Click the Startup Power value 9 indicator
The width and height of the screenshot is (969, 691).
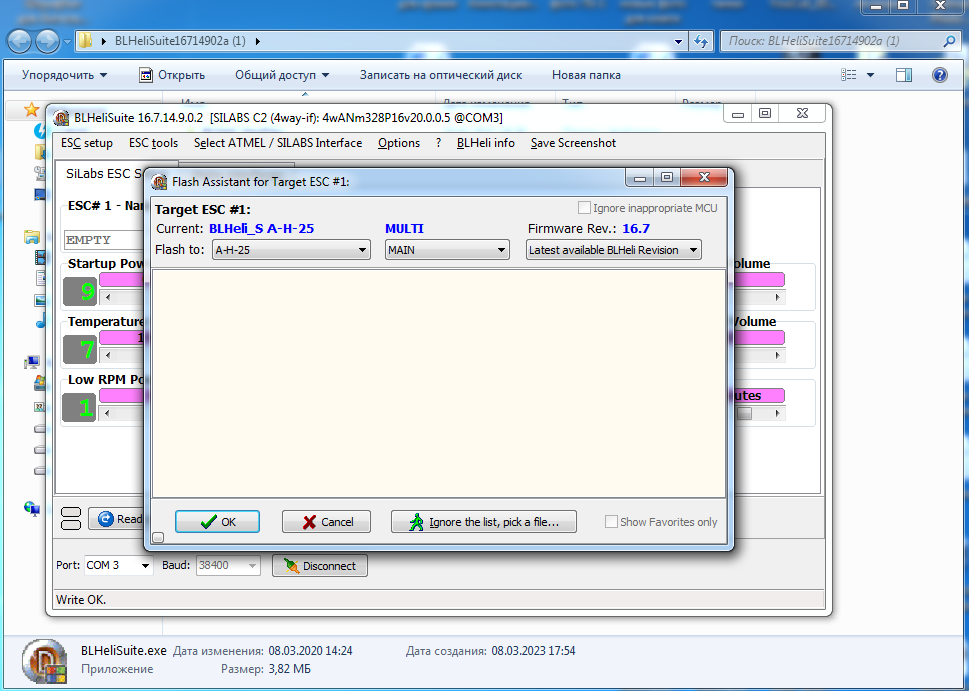tap(80, 292)
